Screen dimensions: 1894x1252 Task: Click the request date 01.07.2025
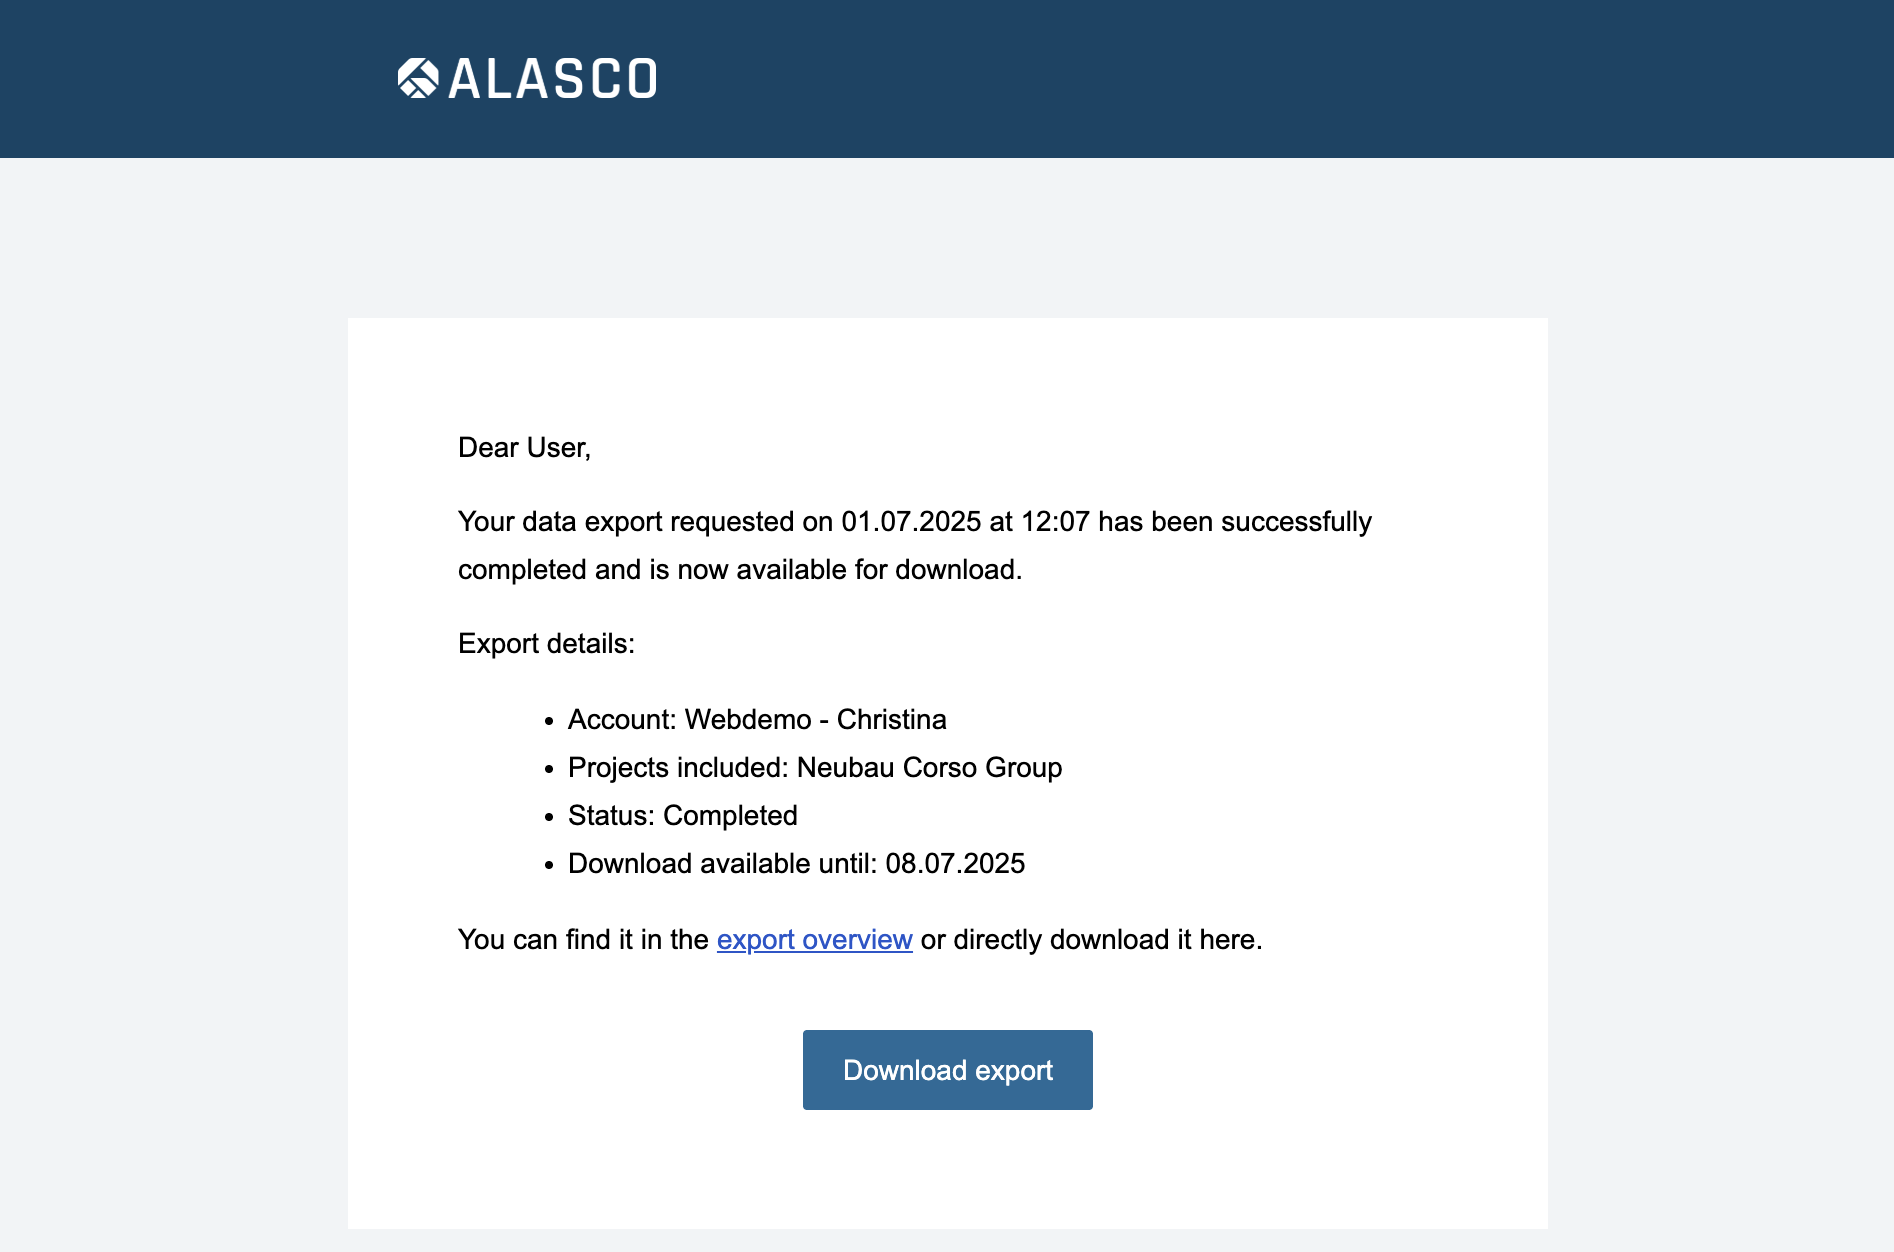coord(910,522)
